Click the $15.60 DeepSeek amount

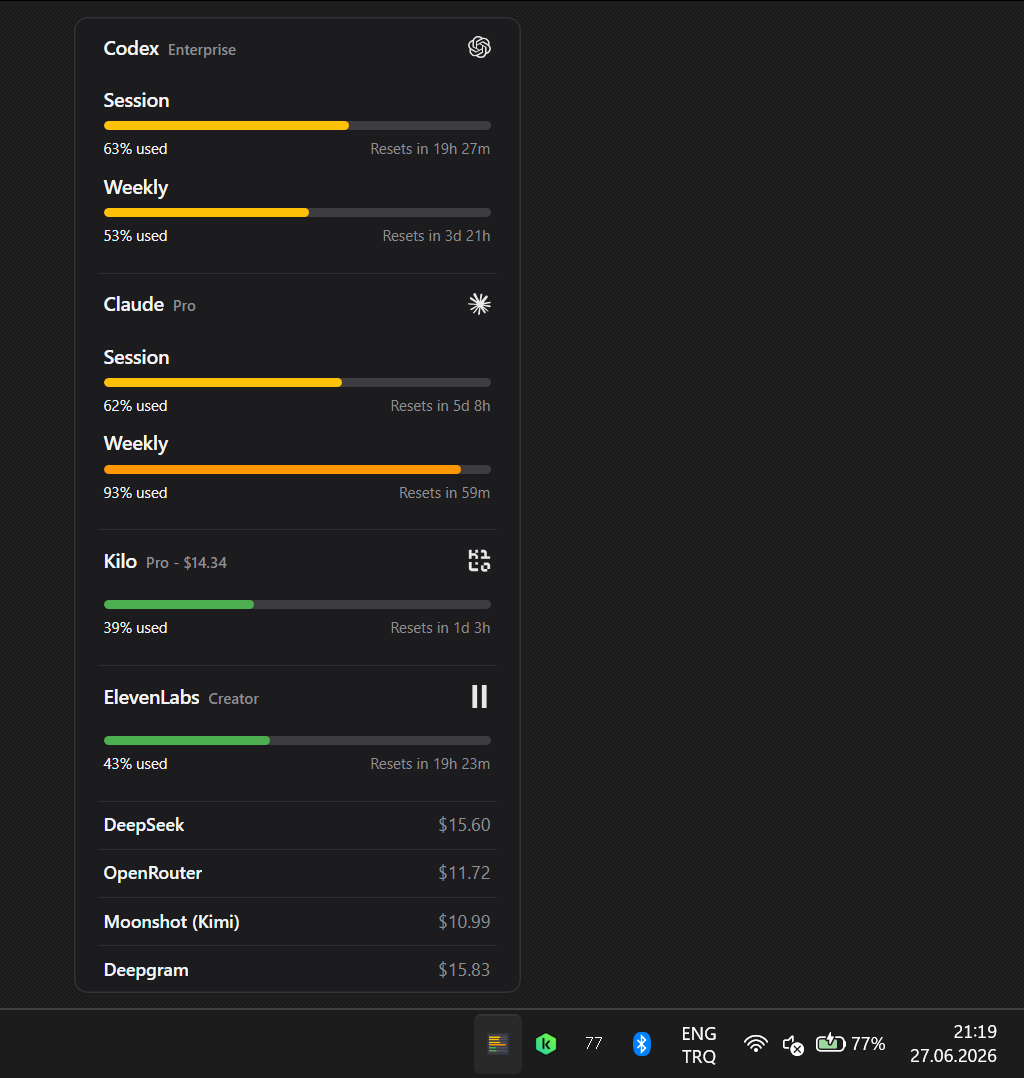[464, 825]
